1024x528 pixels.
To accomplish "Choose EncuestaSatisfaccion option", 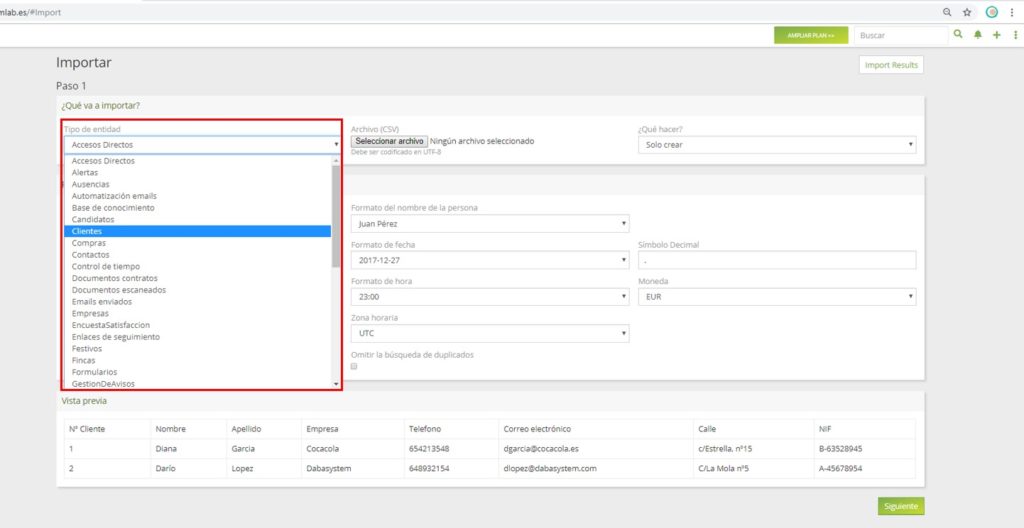I will click(x=198, y=325).
